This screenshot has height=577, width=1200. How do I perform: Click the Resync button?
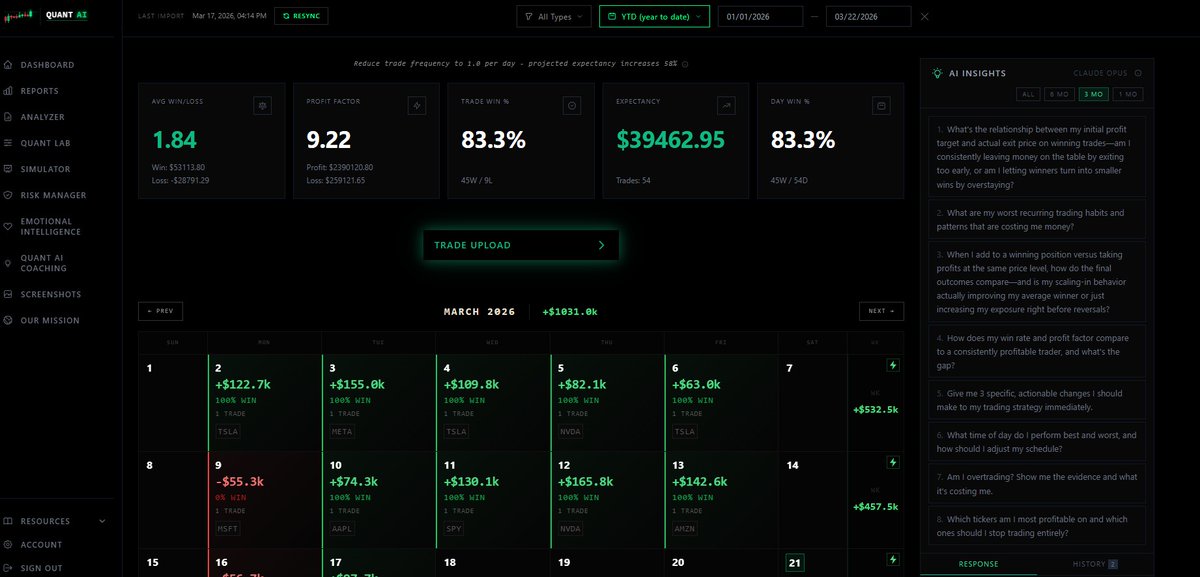click(301, 16)
